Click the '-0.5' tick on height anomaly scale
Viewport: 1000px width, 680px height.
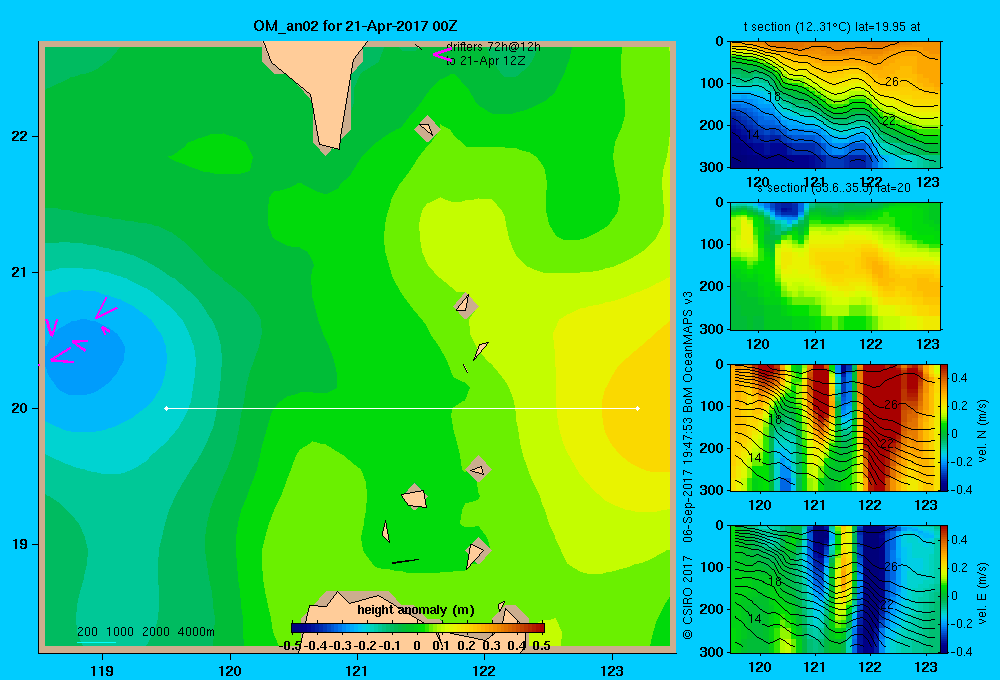coord(291,646)
